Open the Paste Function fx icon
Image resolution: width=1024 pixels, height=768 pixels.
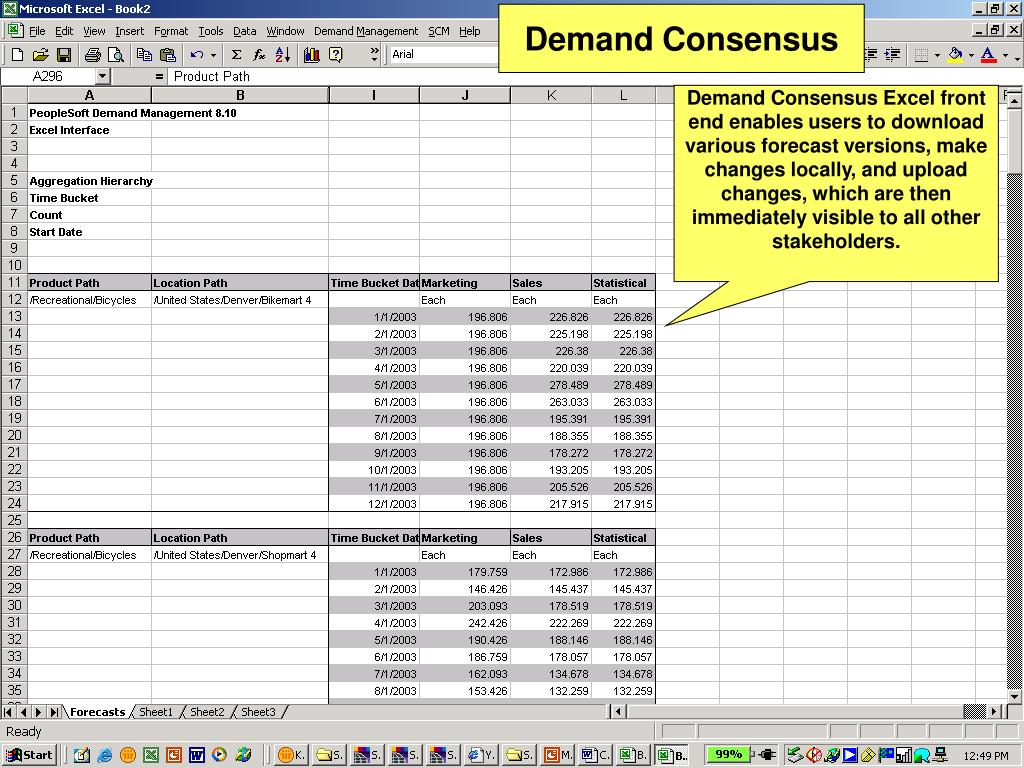[x=259, y=55]
